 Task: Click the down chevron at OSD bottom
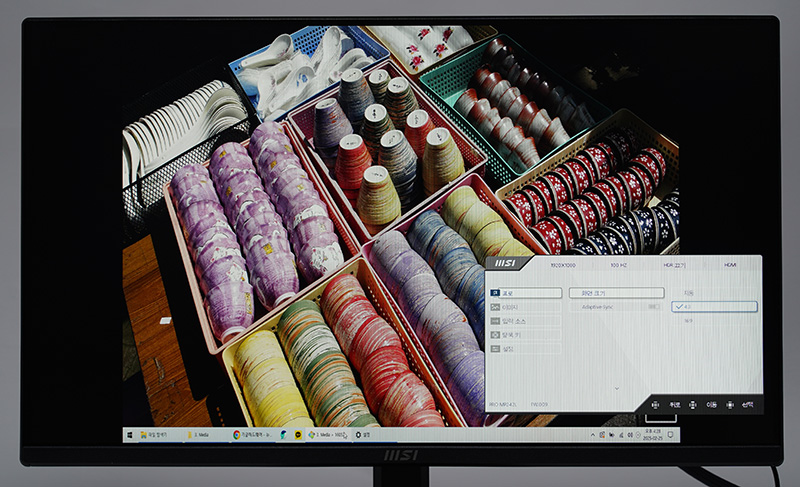tap(617, 389)
